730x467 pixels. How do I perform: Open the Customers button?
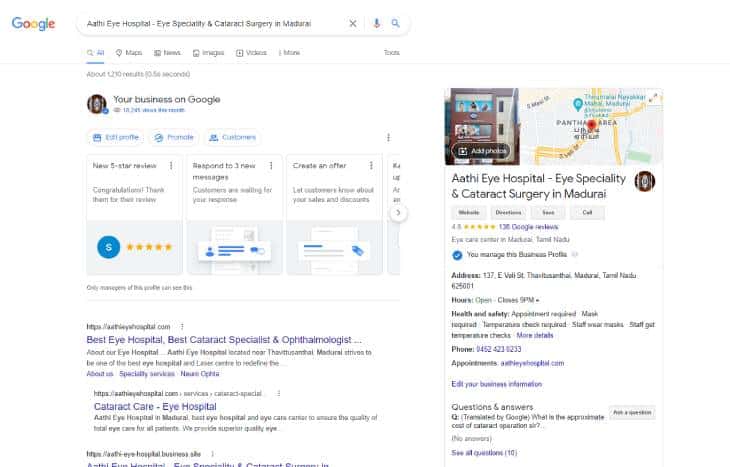click(x=232, y=137)
